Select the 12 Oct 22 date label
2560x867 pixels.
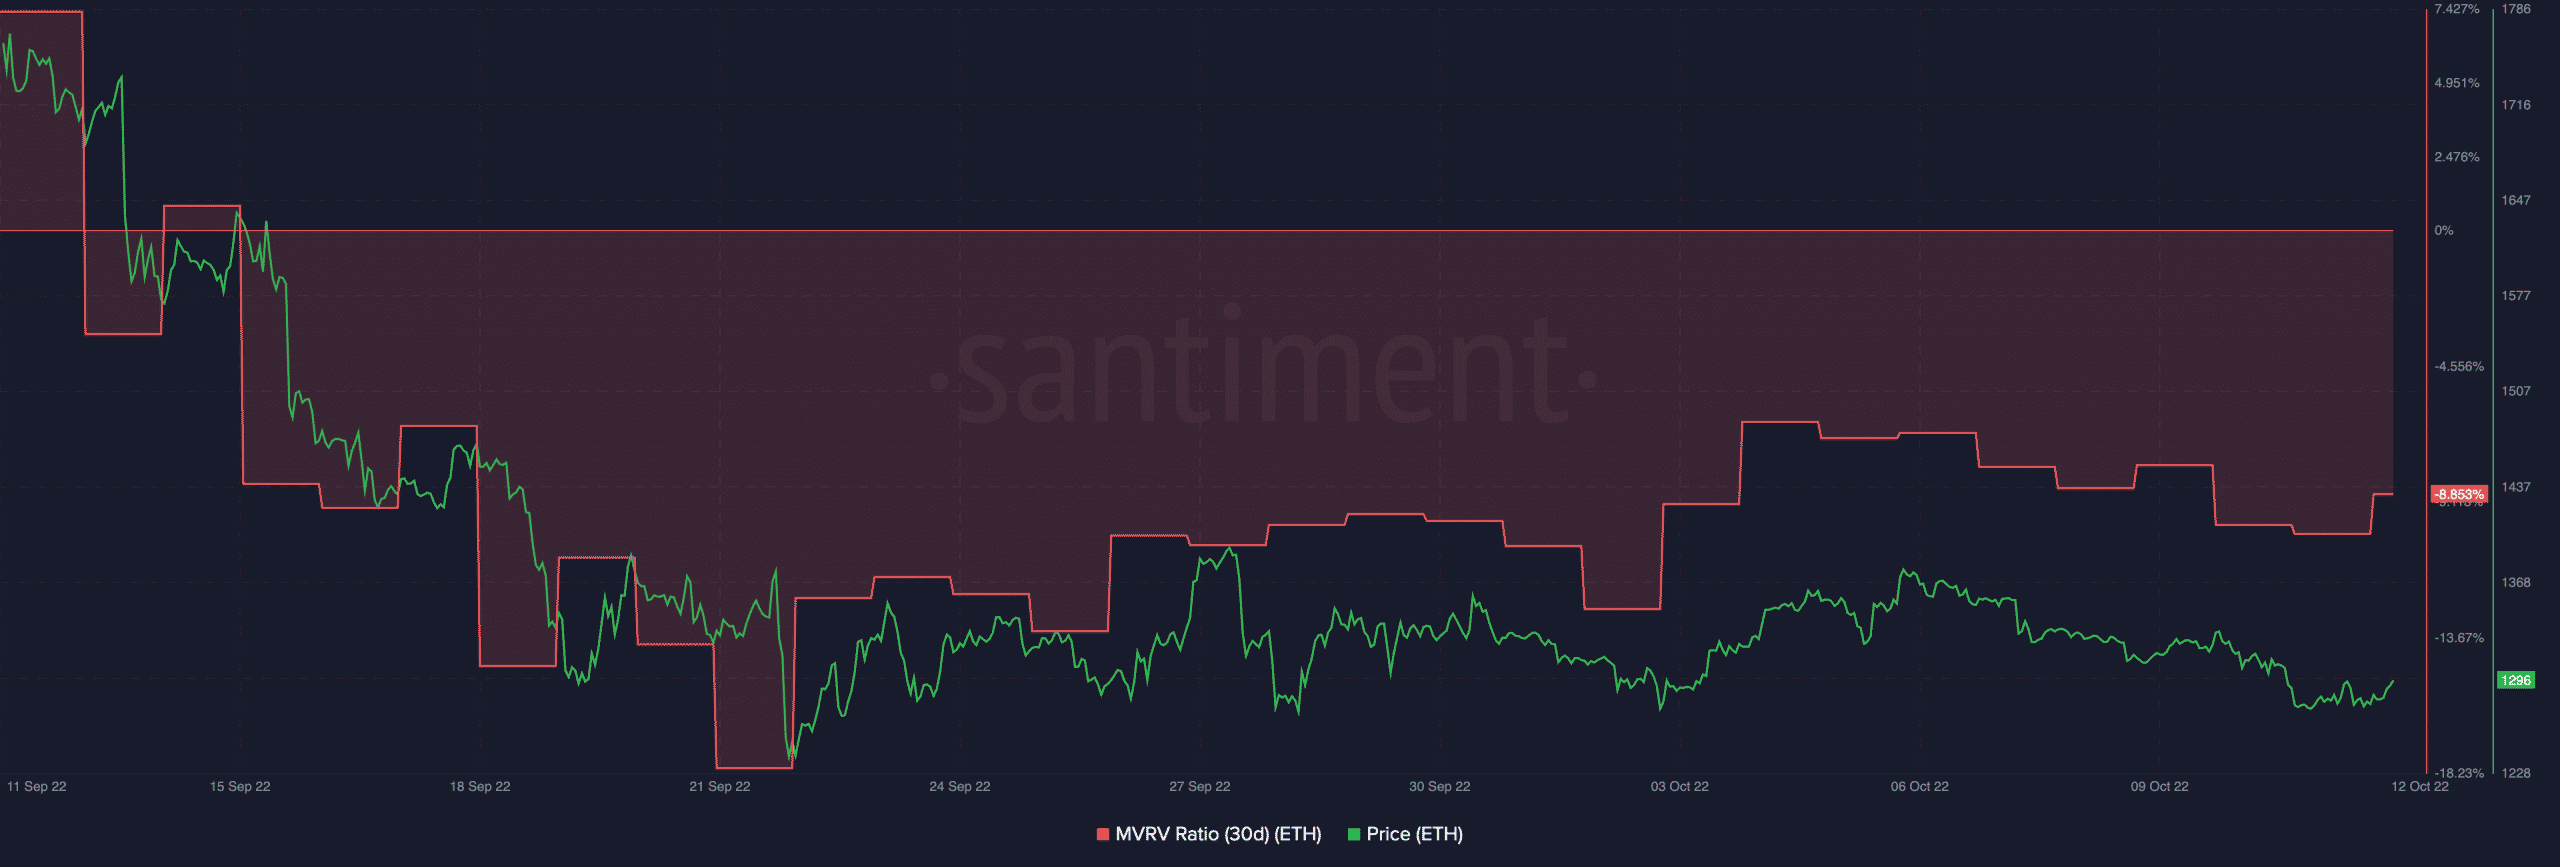click(x=2420, y=786)
